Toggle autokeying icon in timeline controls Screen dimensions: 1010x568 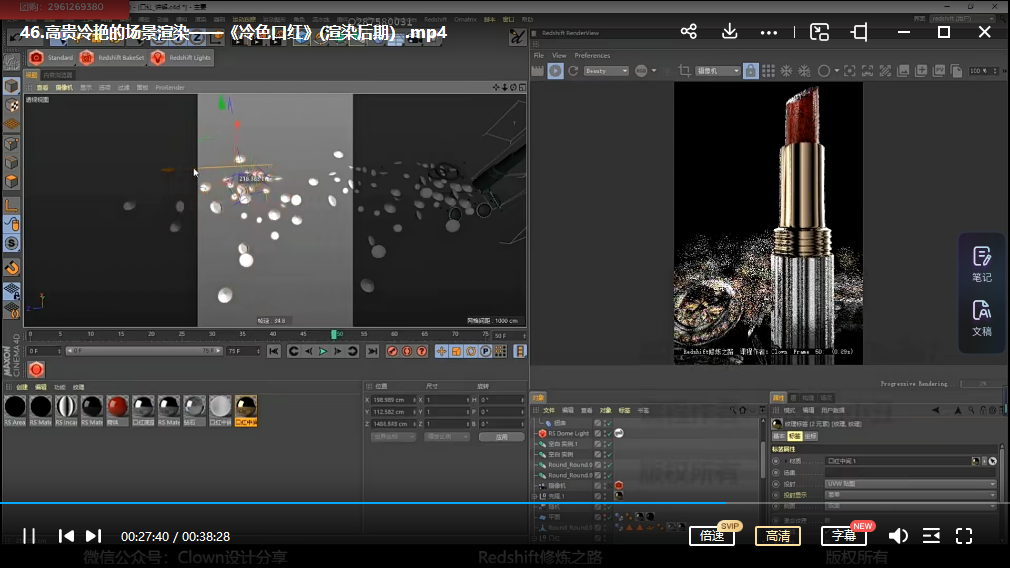[407, 351]
